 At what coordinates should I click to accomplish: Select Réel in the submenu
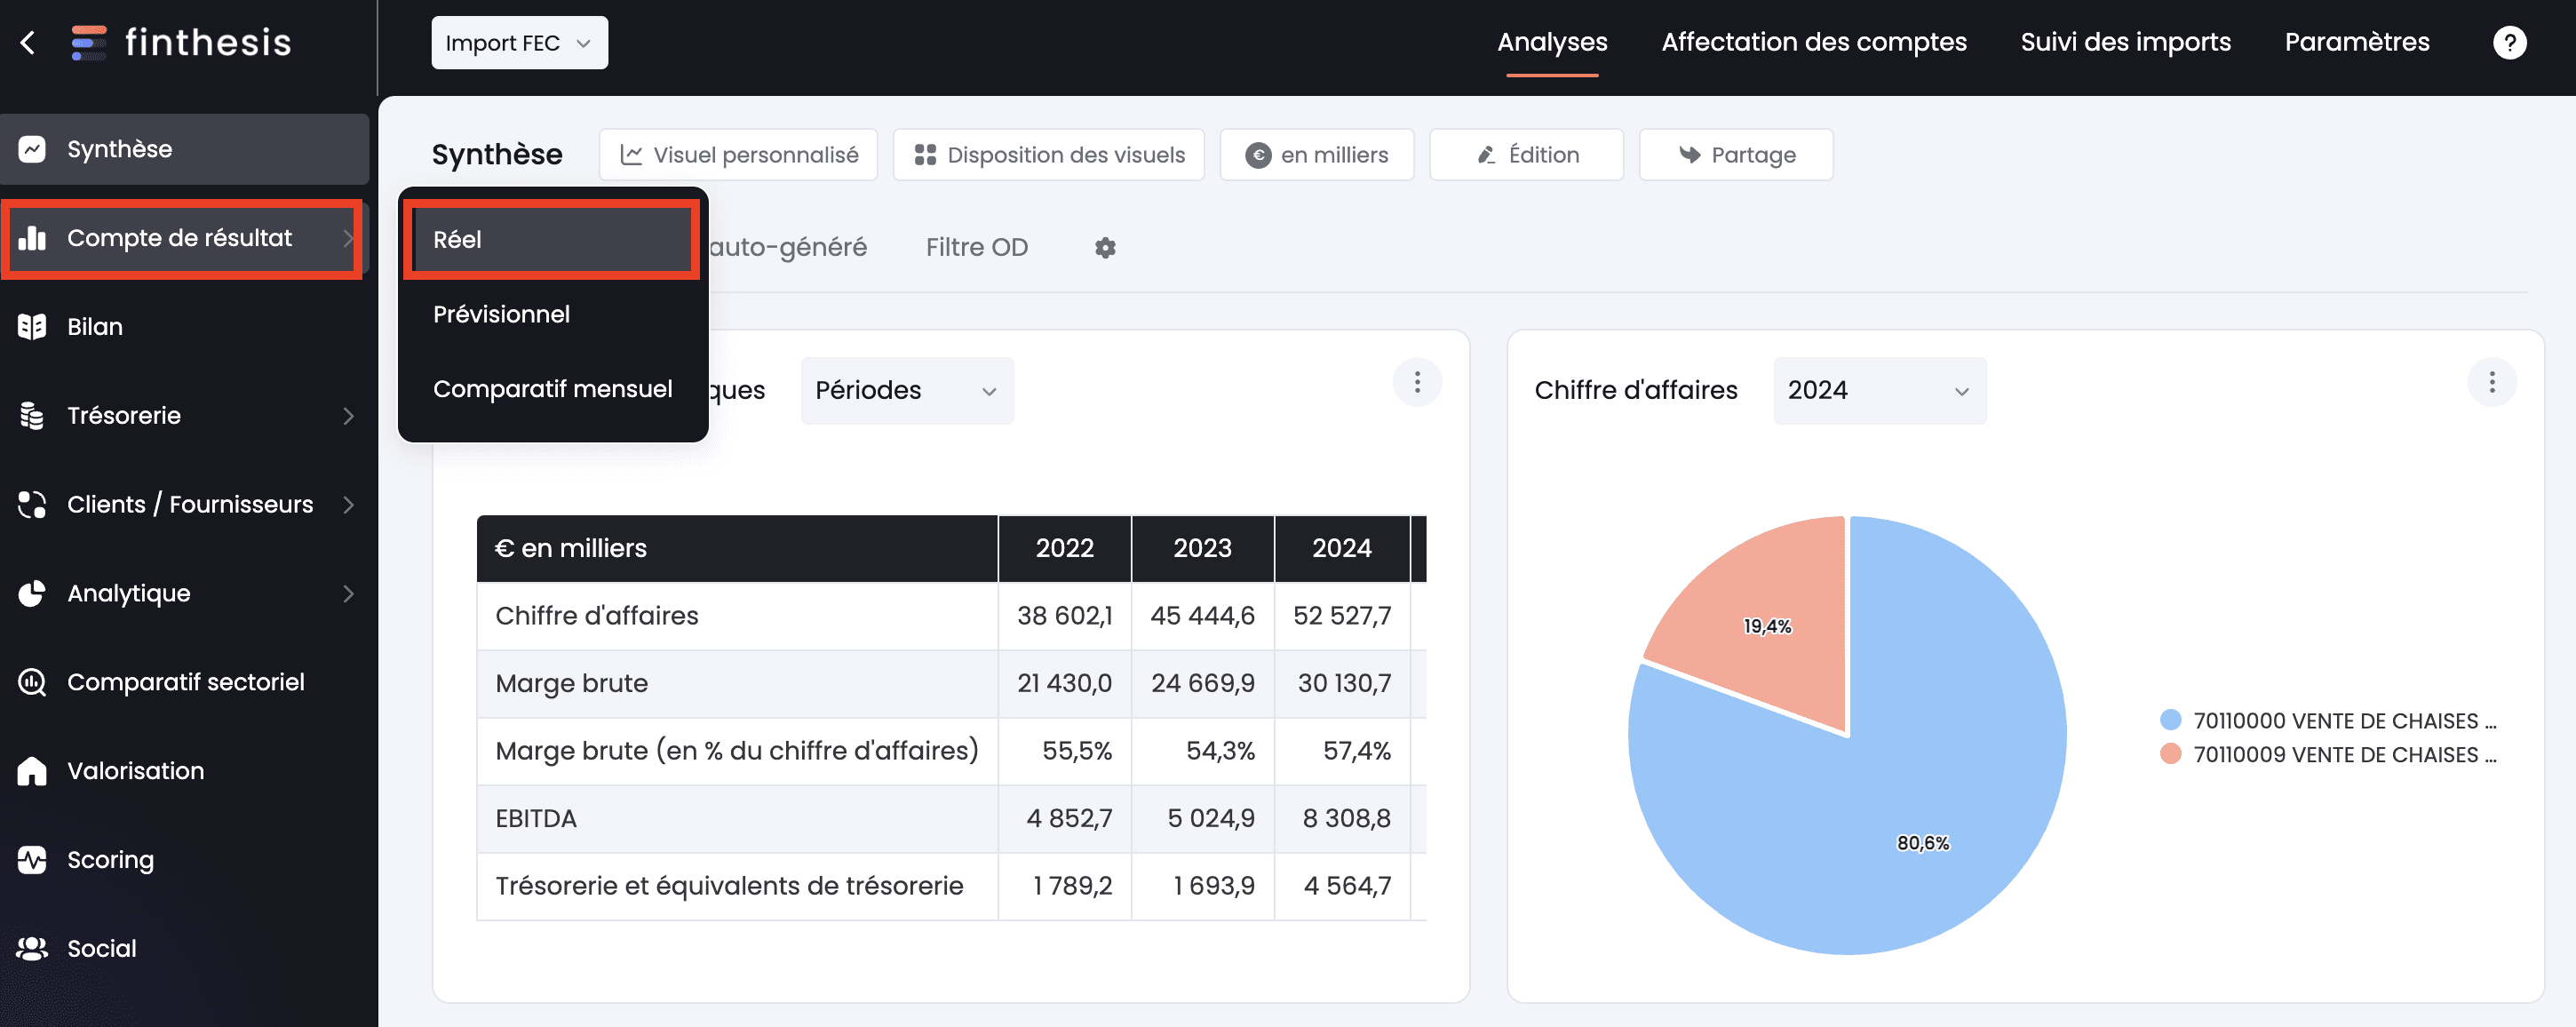(x=552, y=240)
